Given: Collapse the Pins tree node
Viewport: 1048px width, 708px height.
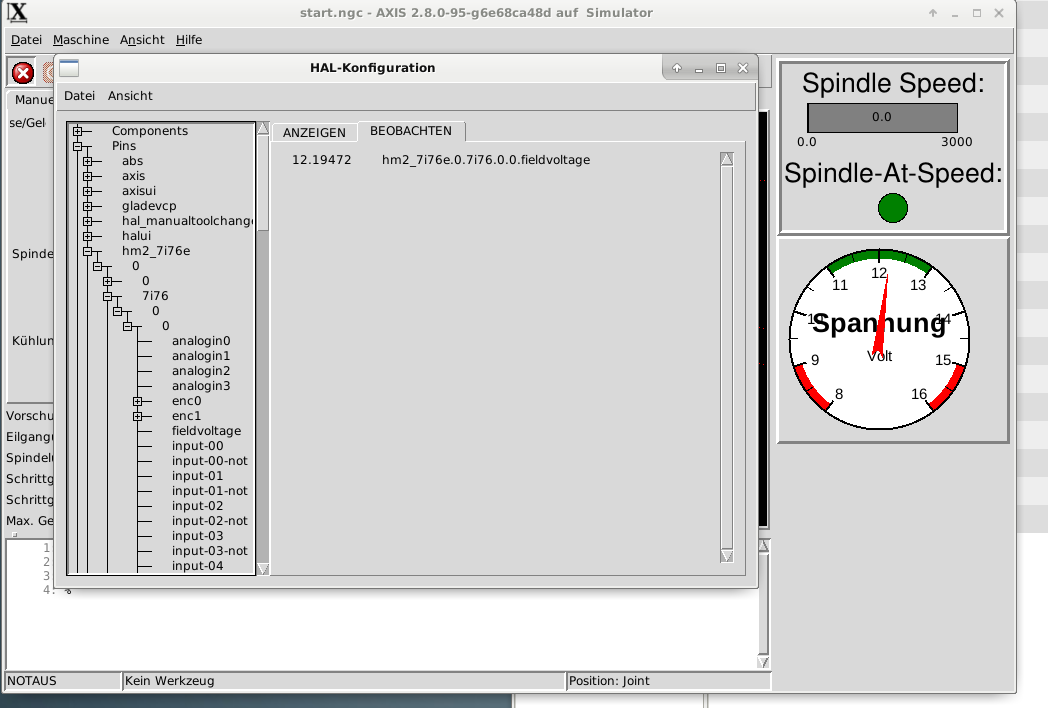Looking at the screenshot, I should (78, 146).
